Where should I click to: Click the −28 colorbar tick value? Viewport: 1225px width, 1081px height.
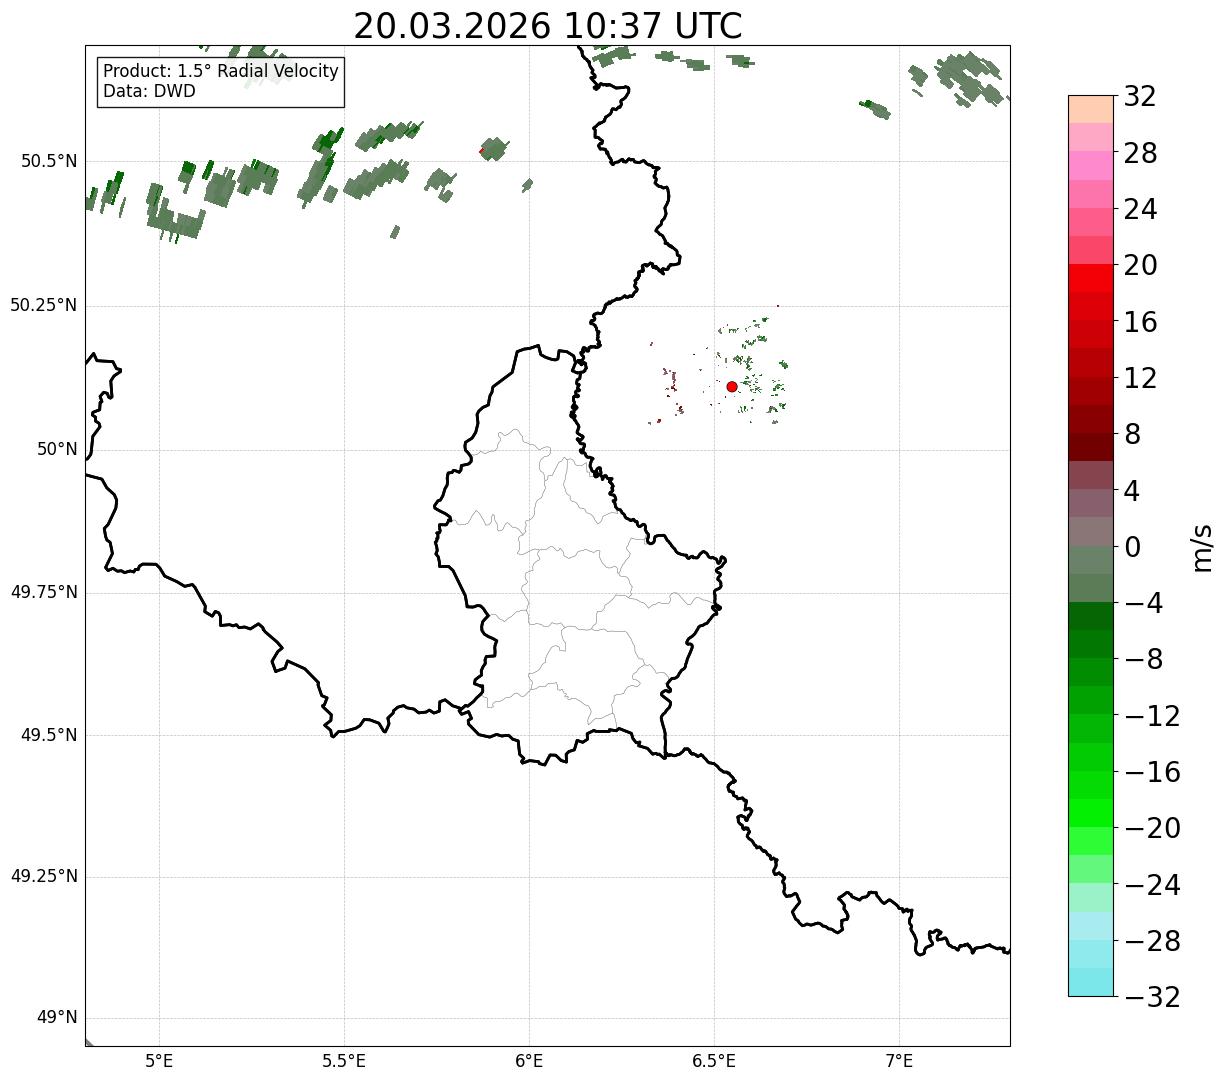[x=1152, y=941]
